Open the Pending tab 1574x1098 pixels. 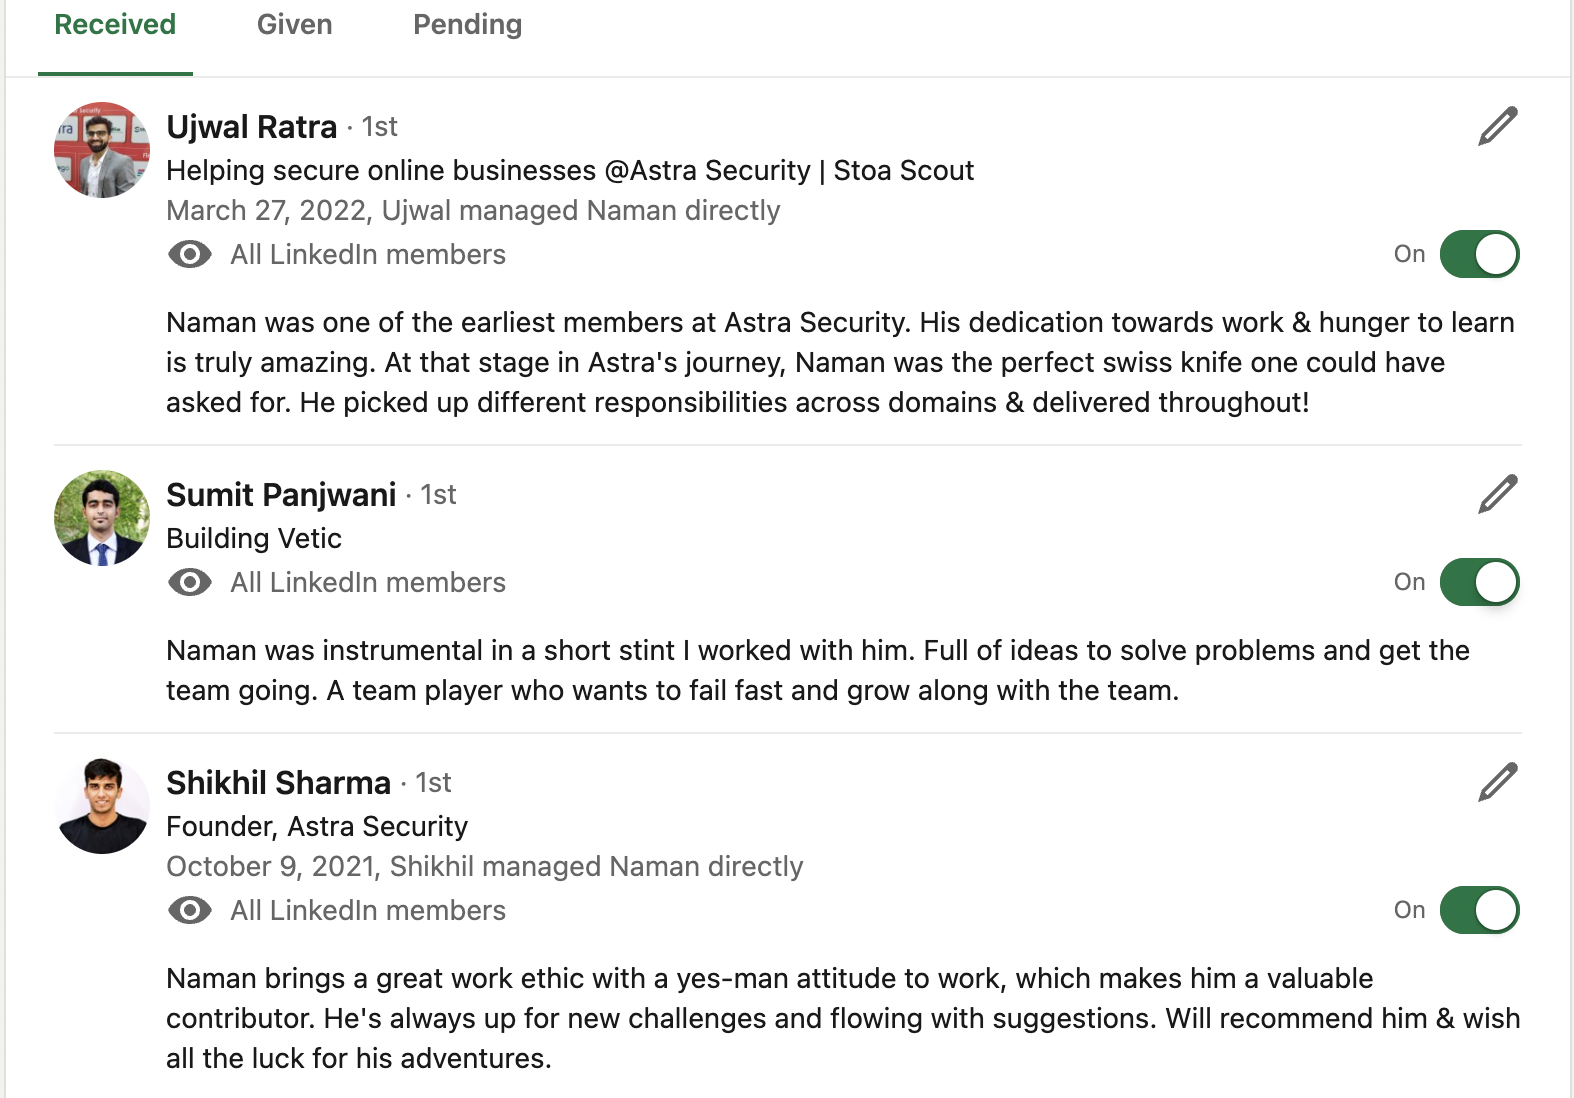(467, 24)
